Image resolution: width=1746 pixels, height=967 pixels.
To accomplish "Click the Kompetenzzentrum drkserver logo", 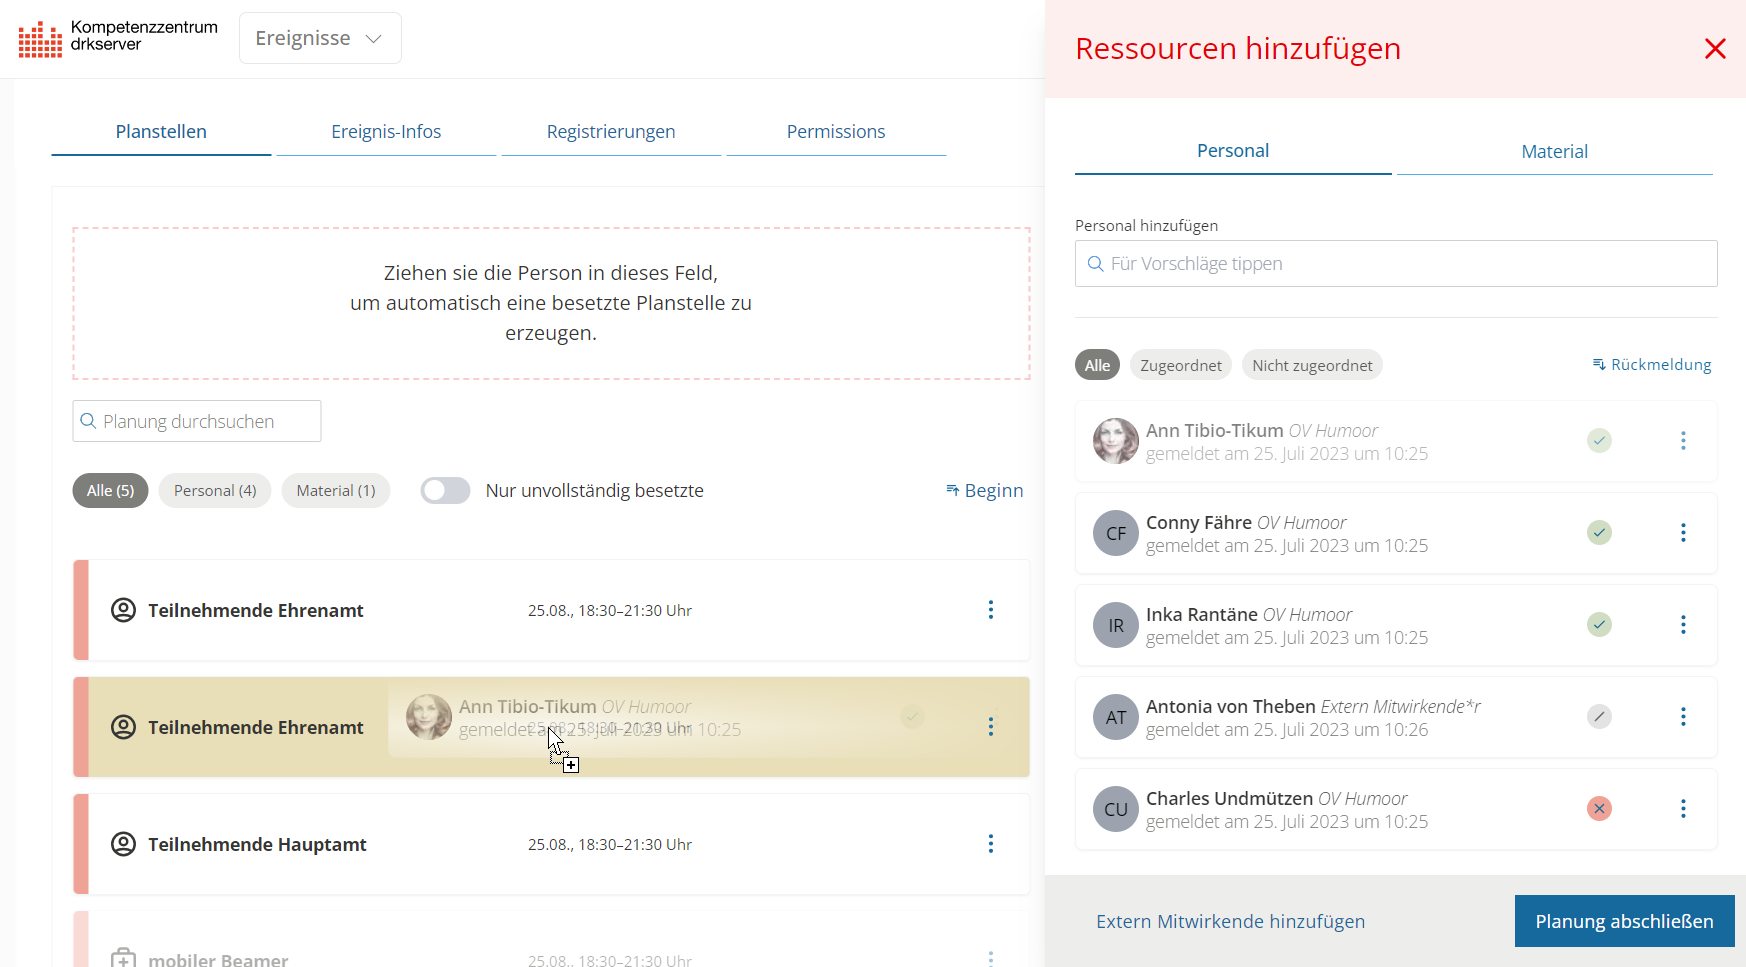I will coord(118,38).
